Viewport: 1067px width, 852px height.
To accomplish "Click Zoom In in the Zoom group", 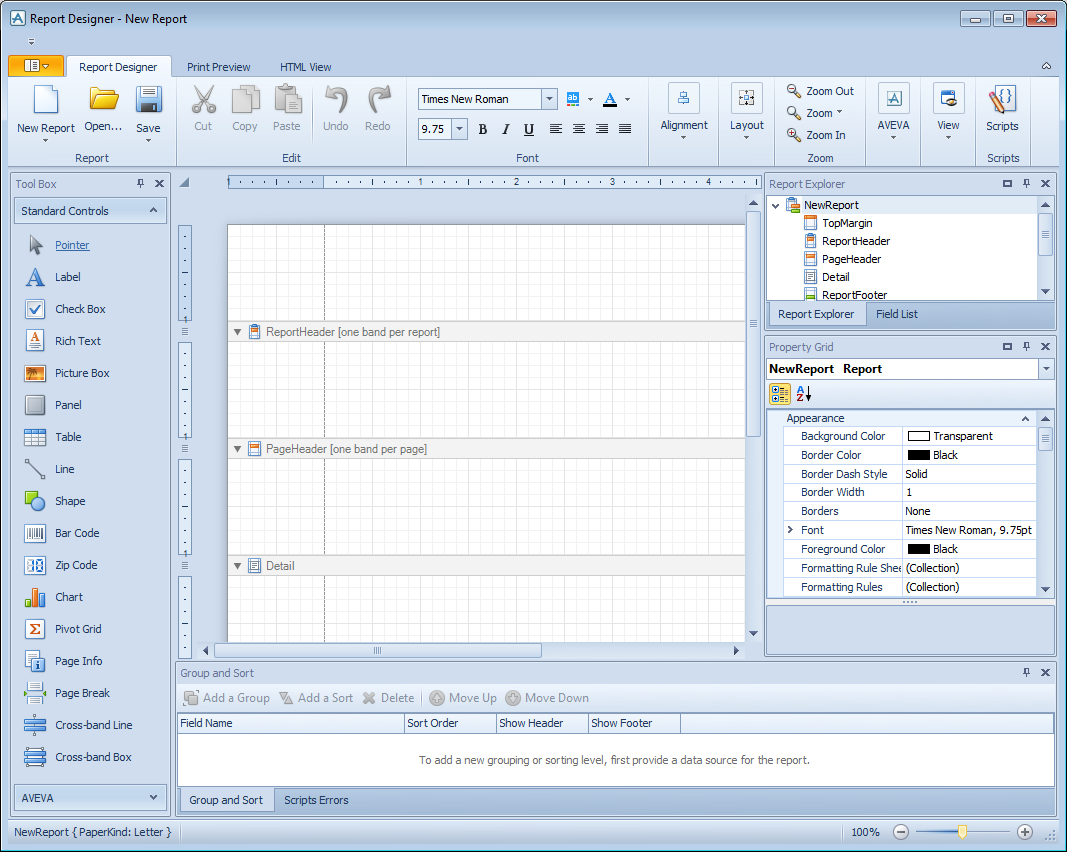I will point(816,135).
